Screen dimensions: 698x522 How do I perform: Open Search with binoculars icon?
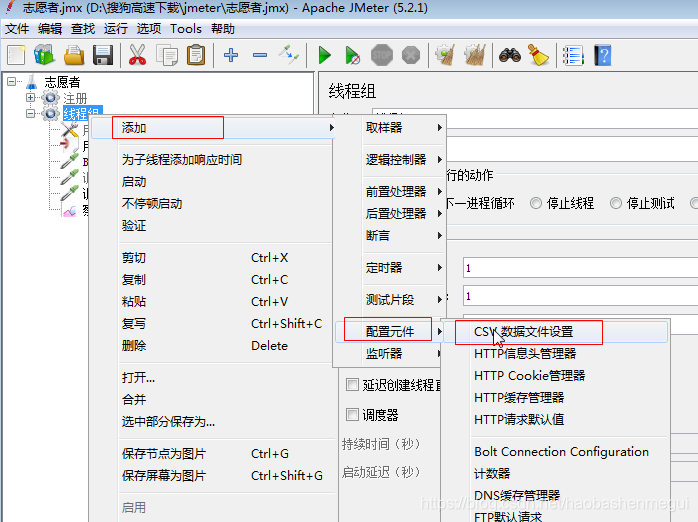point(510,55)
